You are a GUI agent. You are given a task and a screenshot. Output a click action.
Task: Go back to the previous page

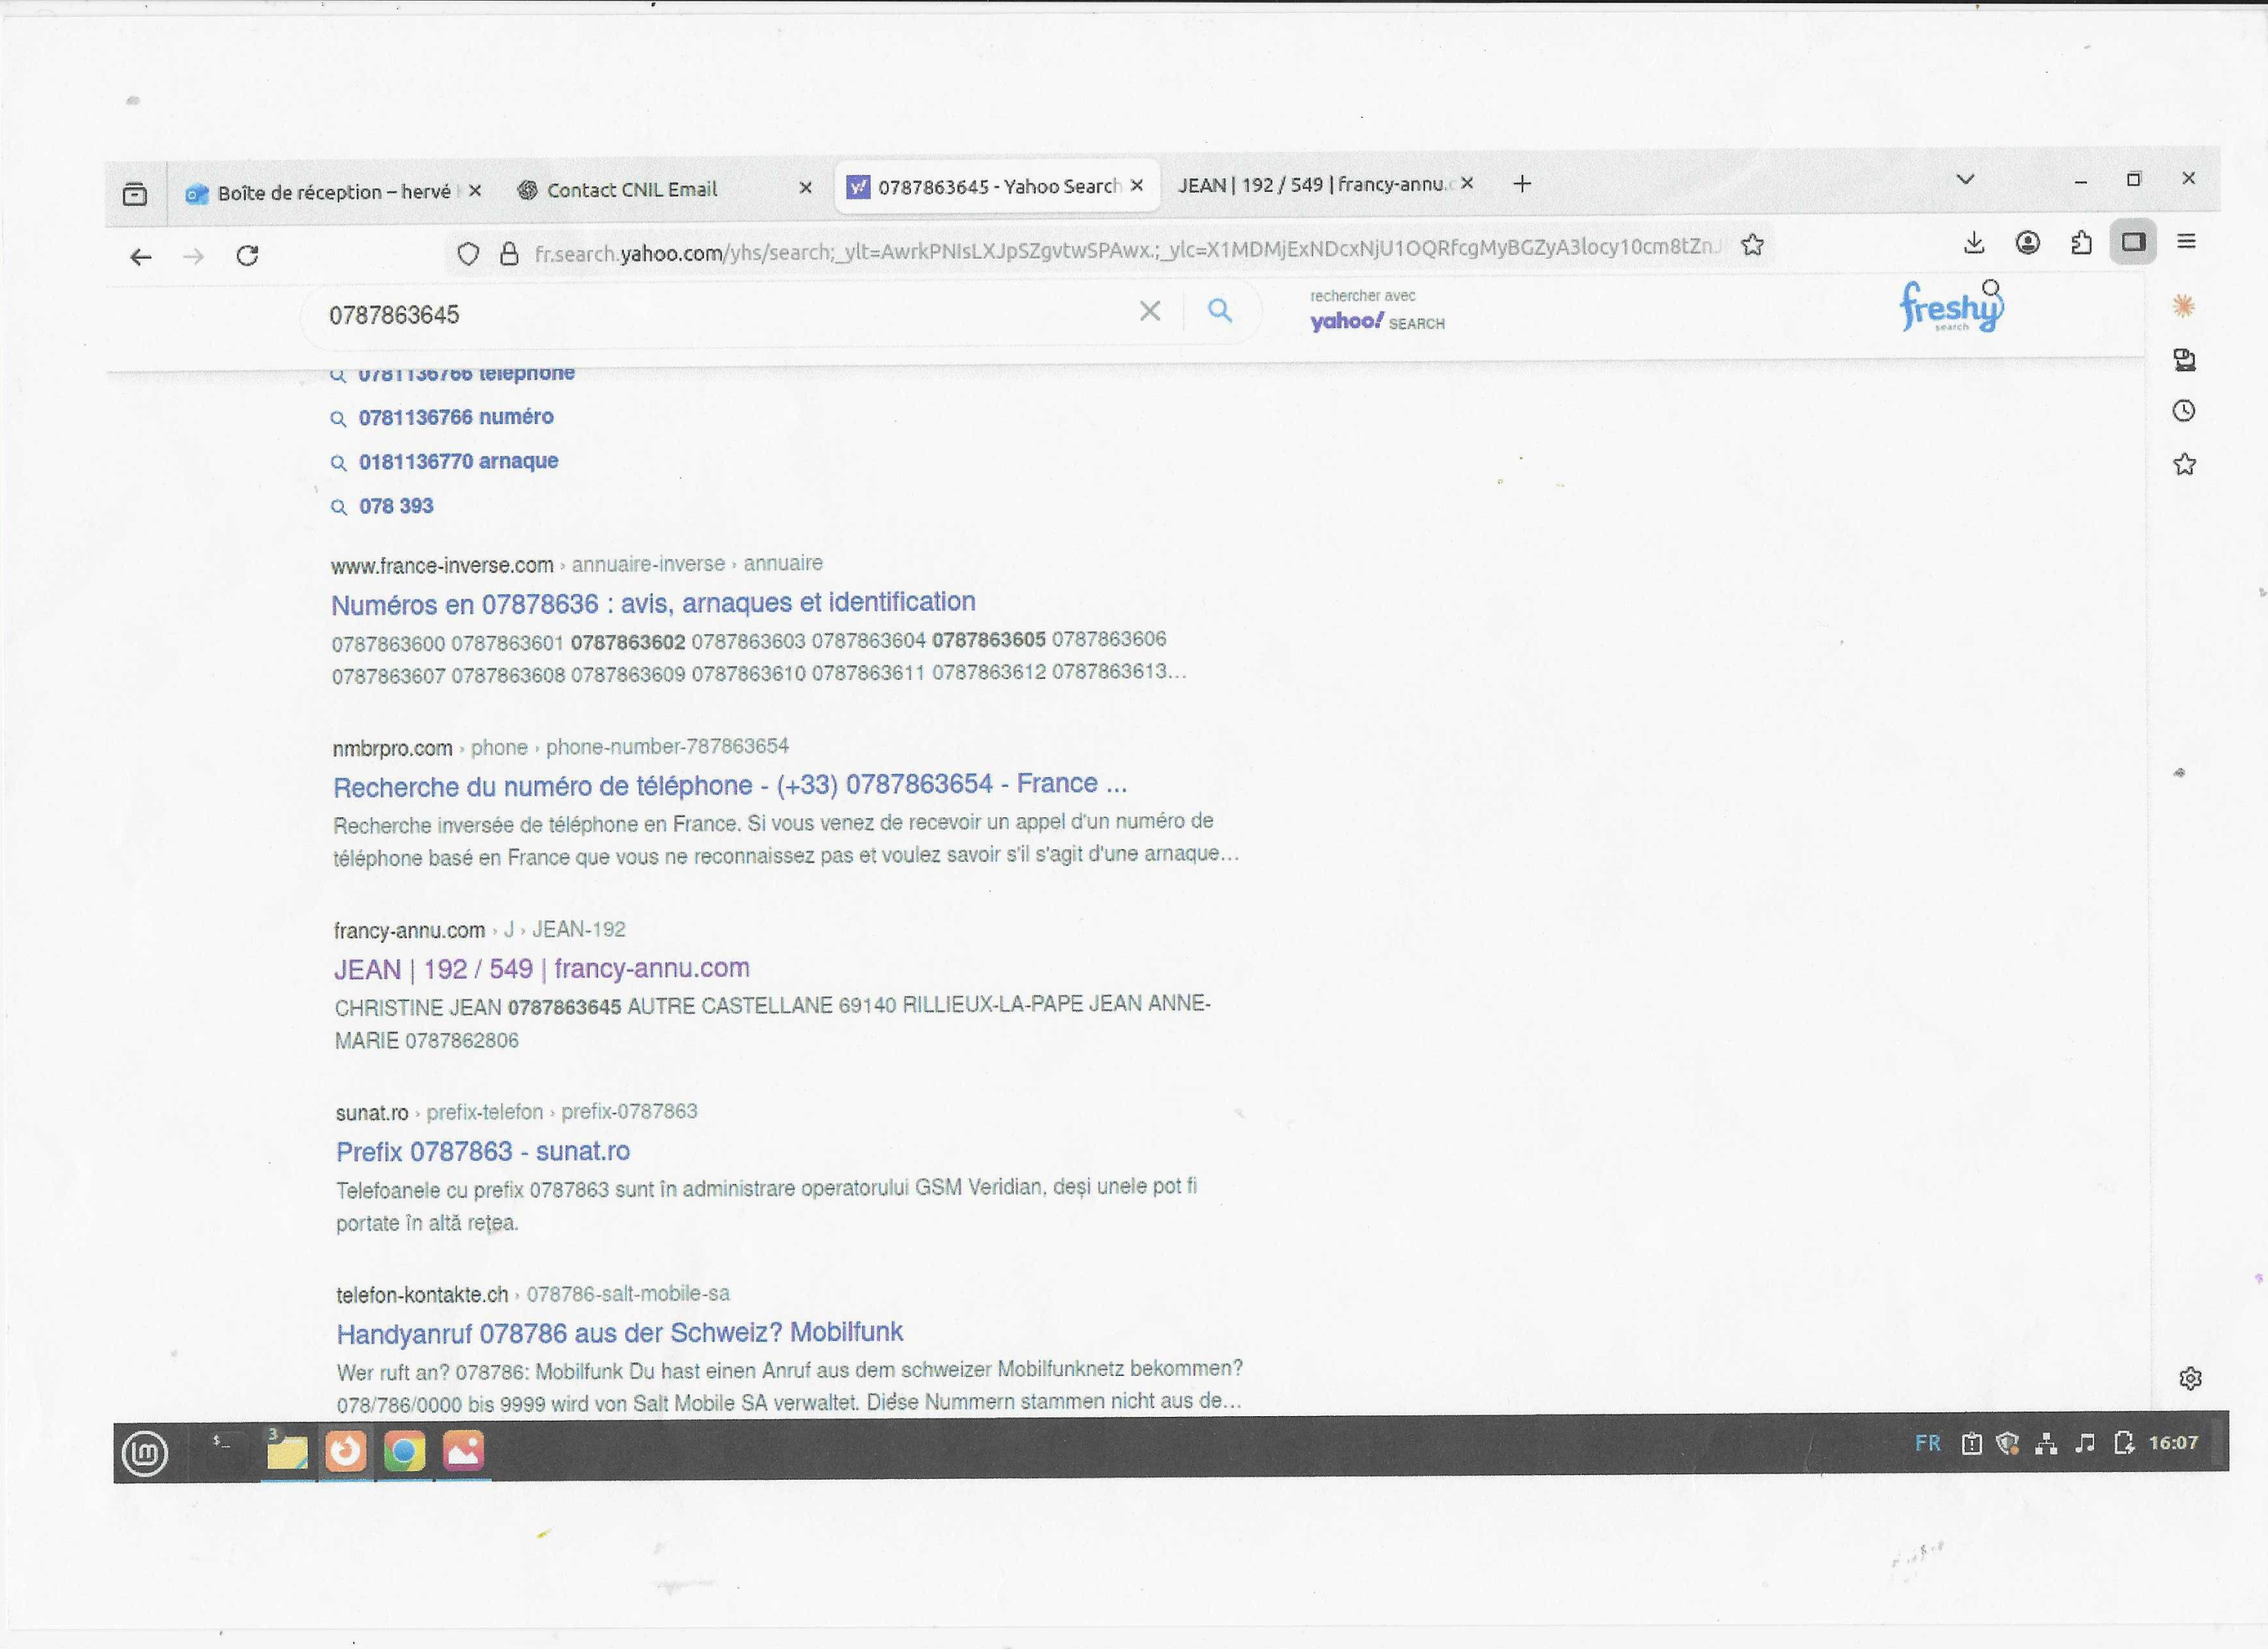click(141, 257)
